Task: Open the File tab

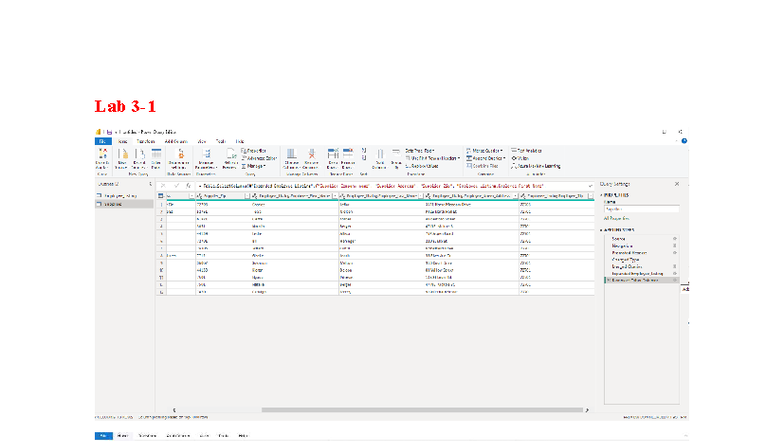Action: coord(103,142)
